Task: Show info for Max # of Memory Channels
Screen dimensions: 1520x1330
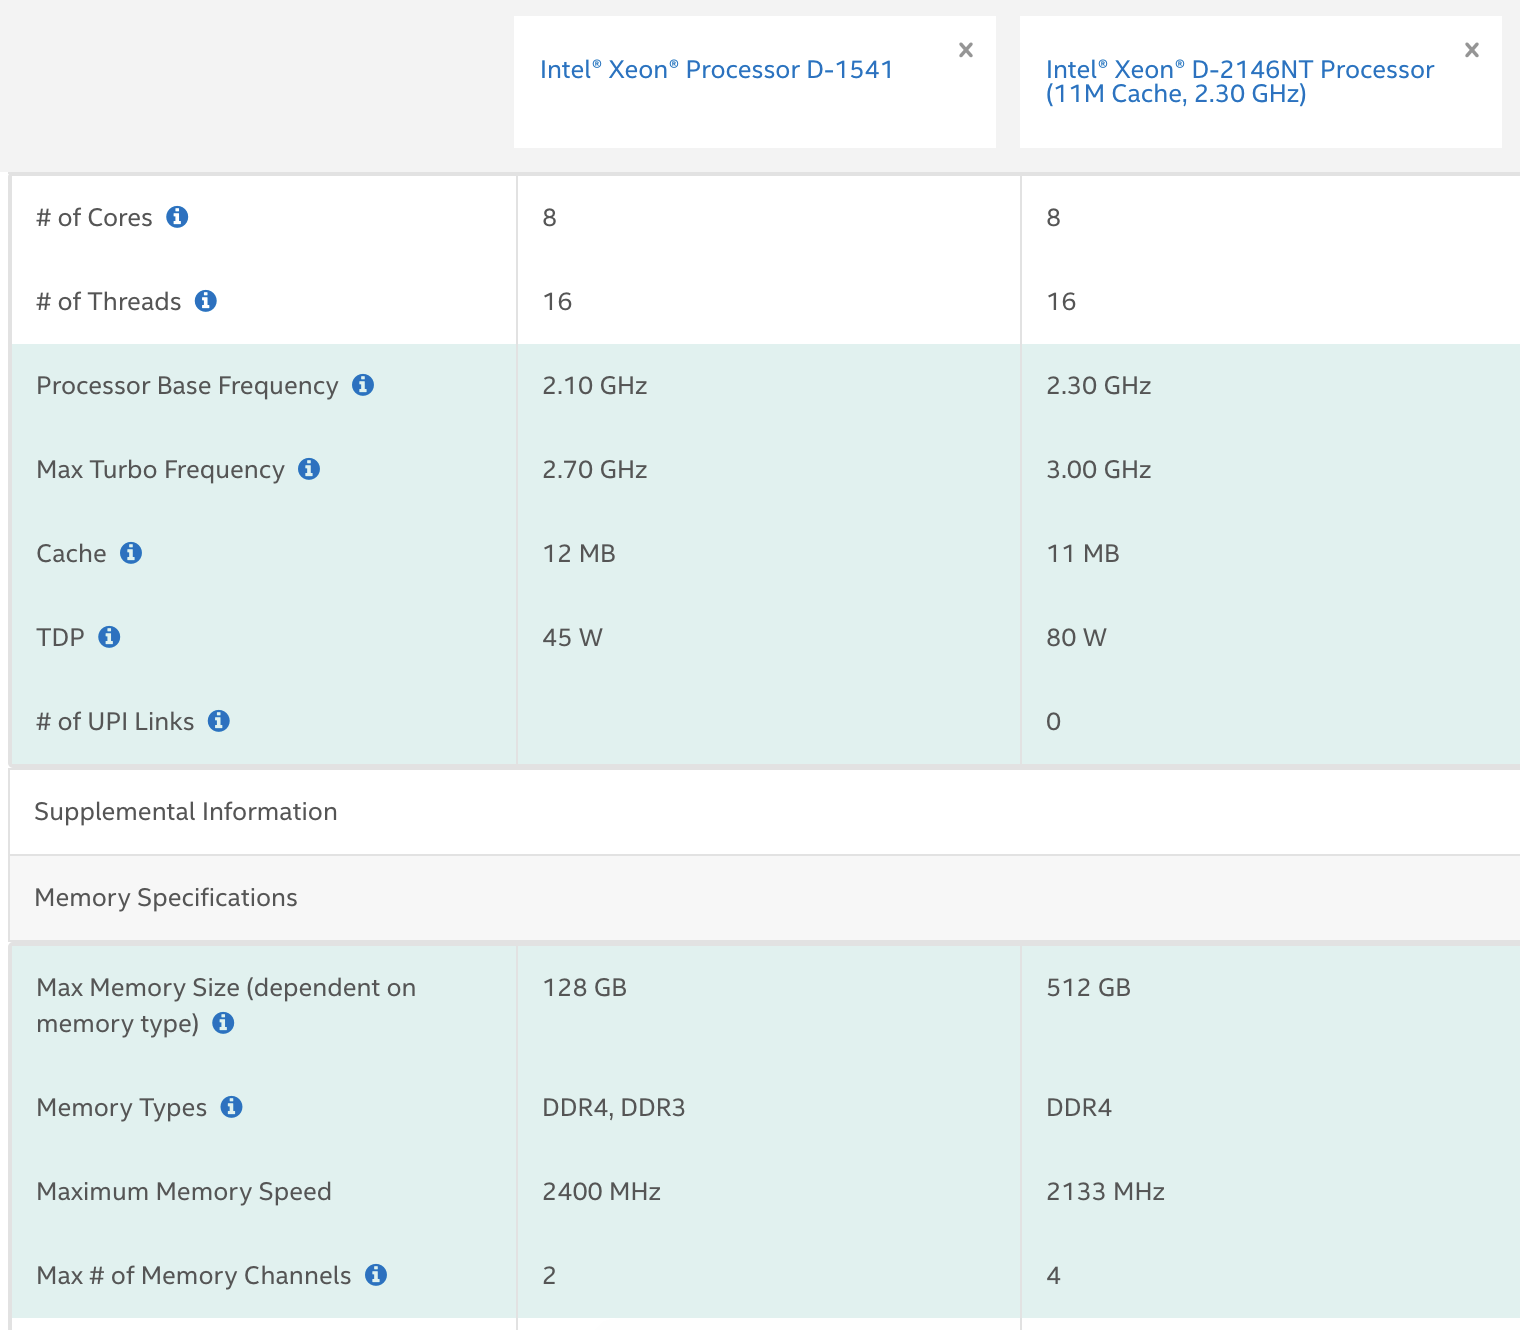Action: [x=376, y=1275]
